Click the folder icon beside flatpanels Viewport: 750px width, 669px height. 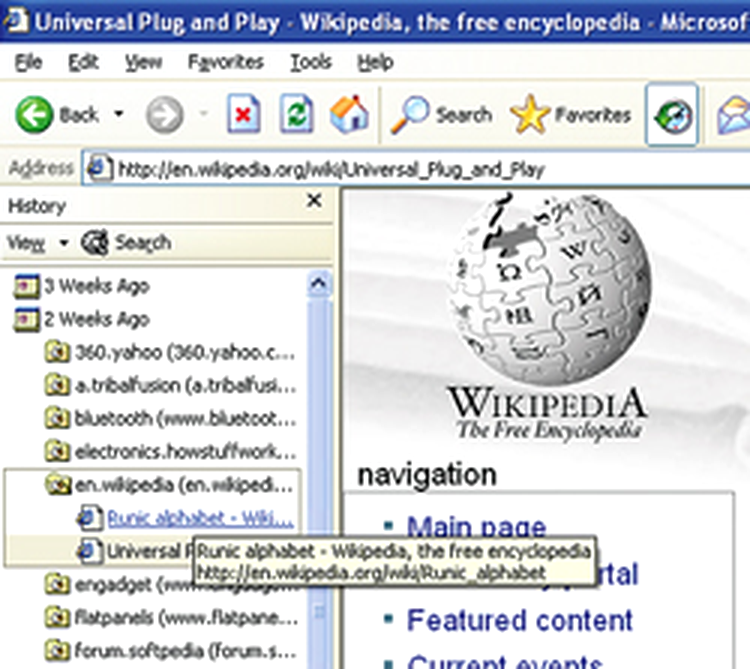tap(57, 618)
